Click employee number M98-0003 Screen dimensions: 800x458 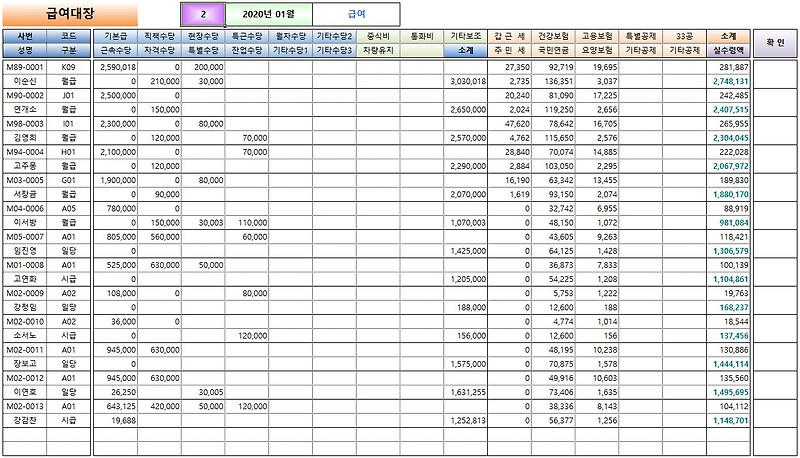coord(24,123)
